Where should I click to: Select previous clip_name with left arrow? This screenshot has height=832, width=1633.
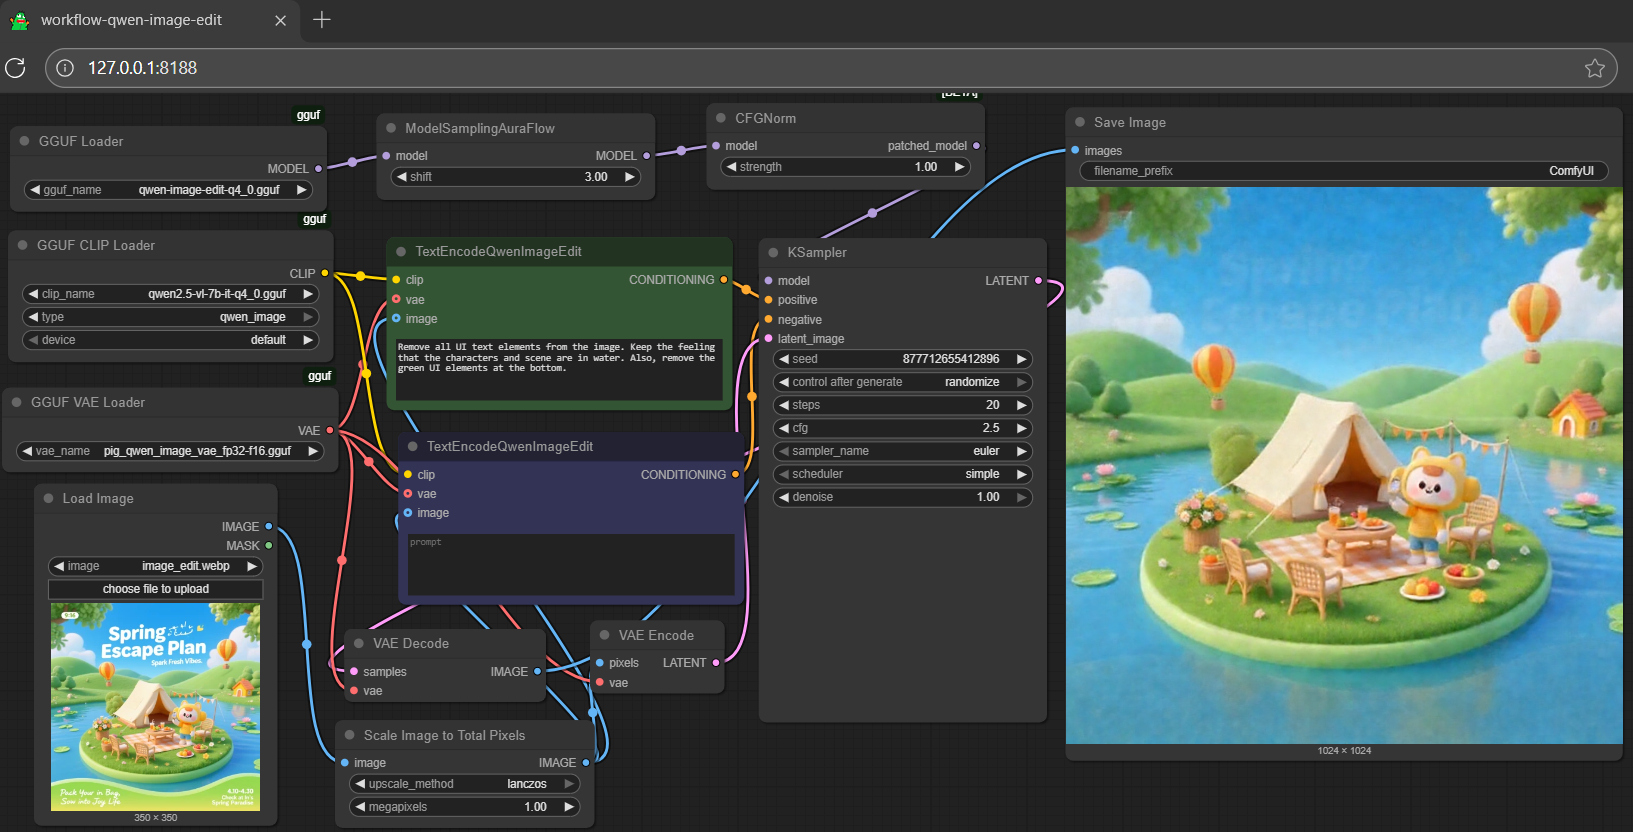(x=33, y=294)
